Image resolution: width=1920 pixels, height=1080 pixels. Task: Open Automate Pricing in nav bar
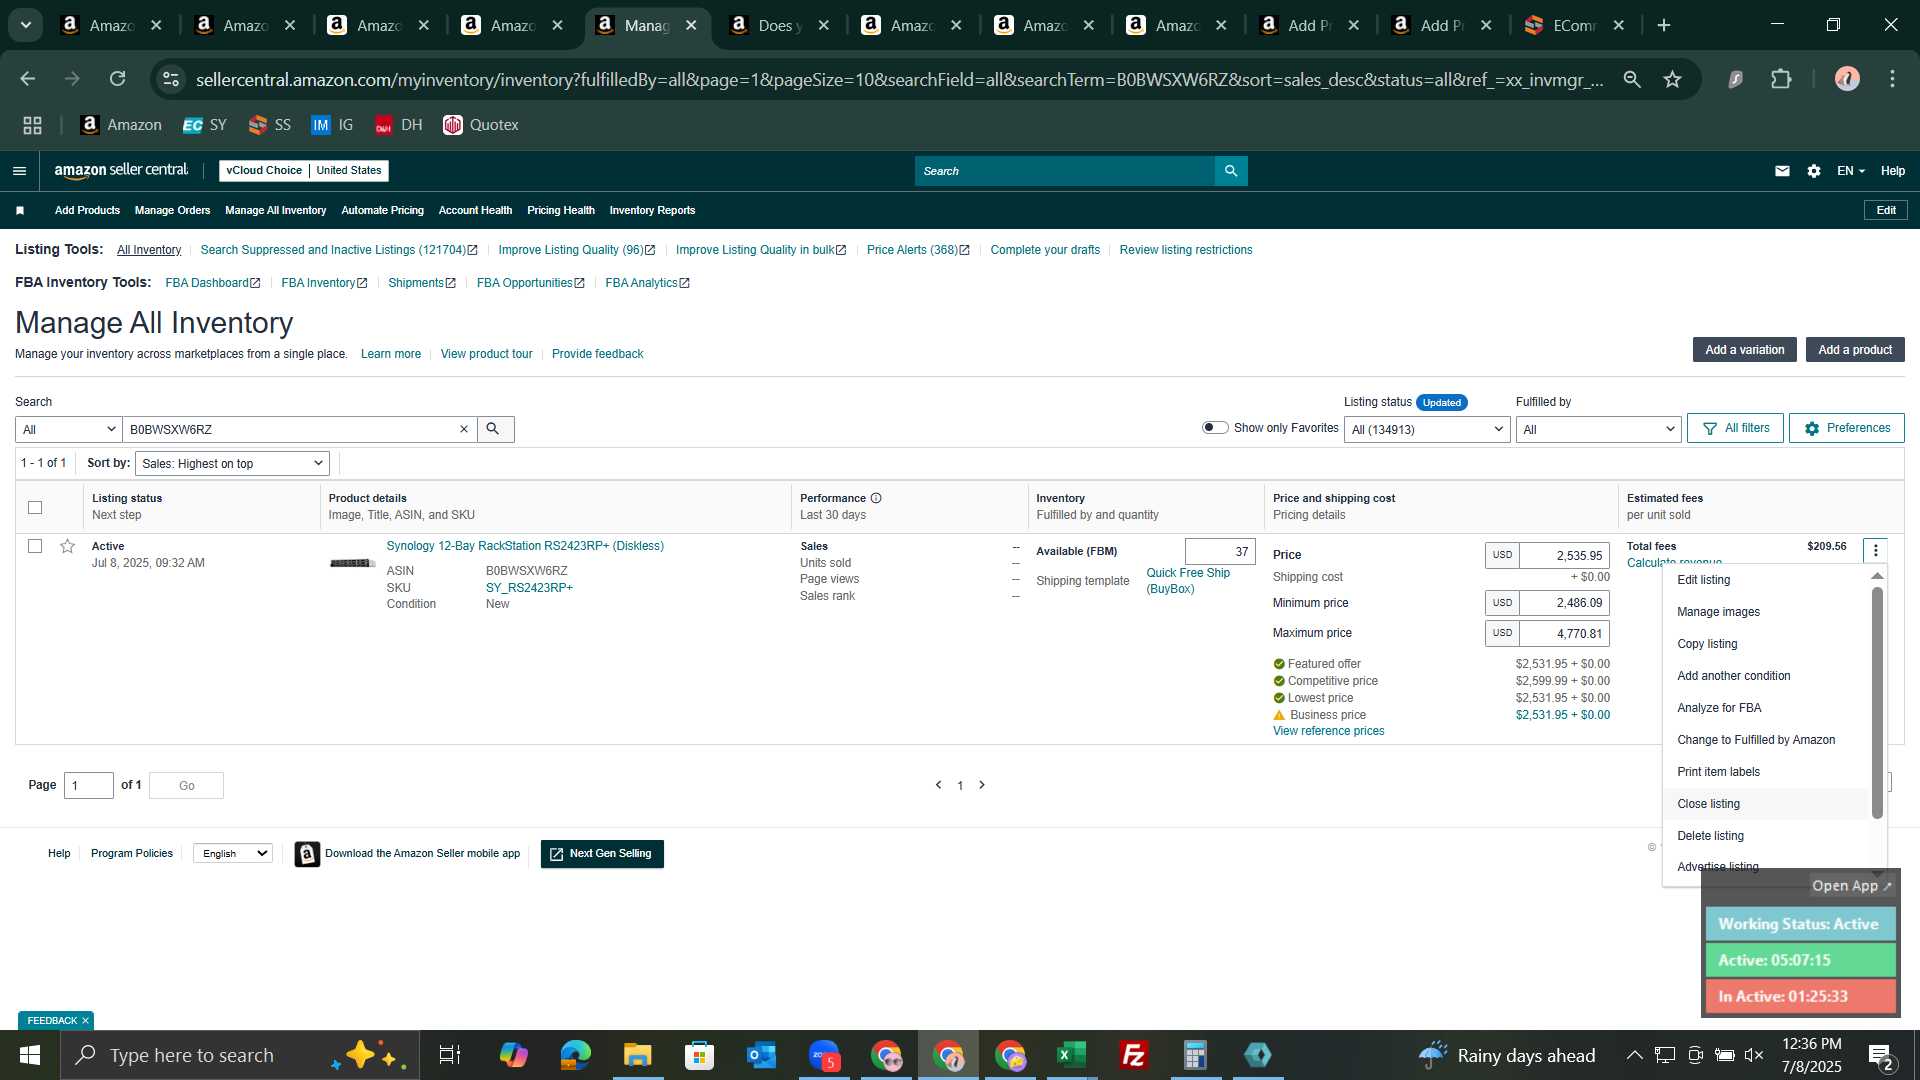pos(382,210)
